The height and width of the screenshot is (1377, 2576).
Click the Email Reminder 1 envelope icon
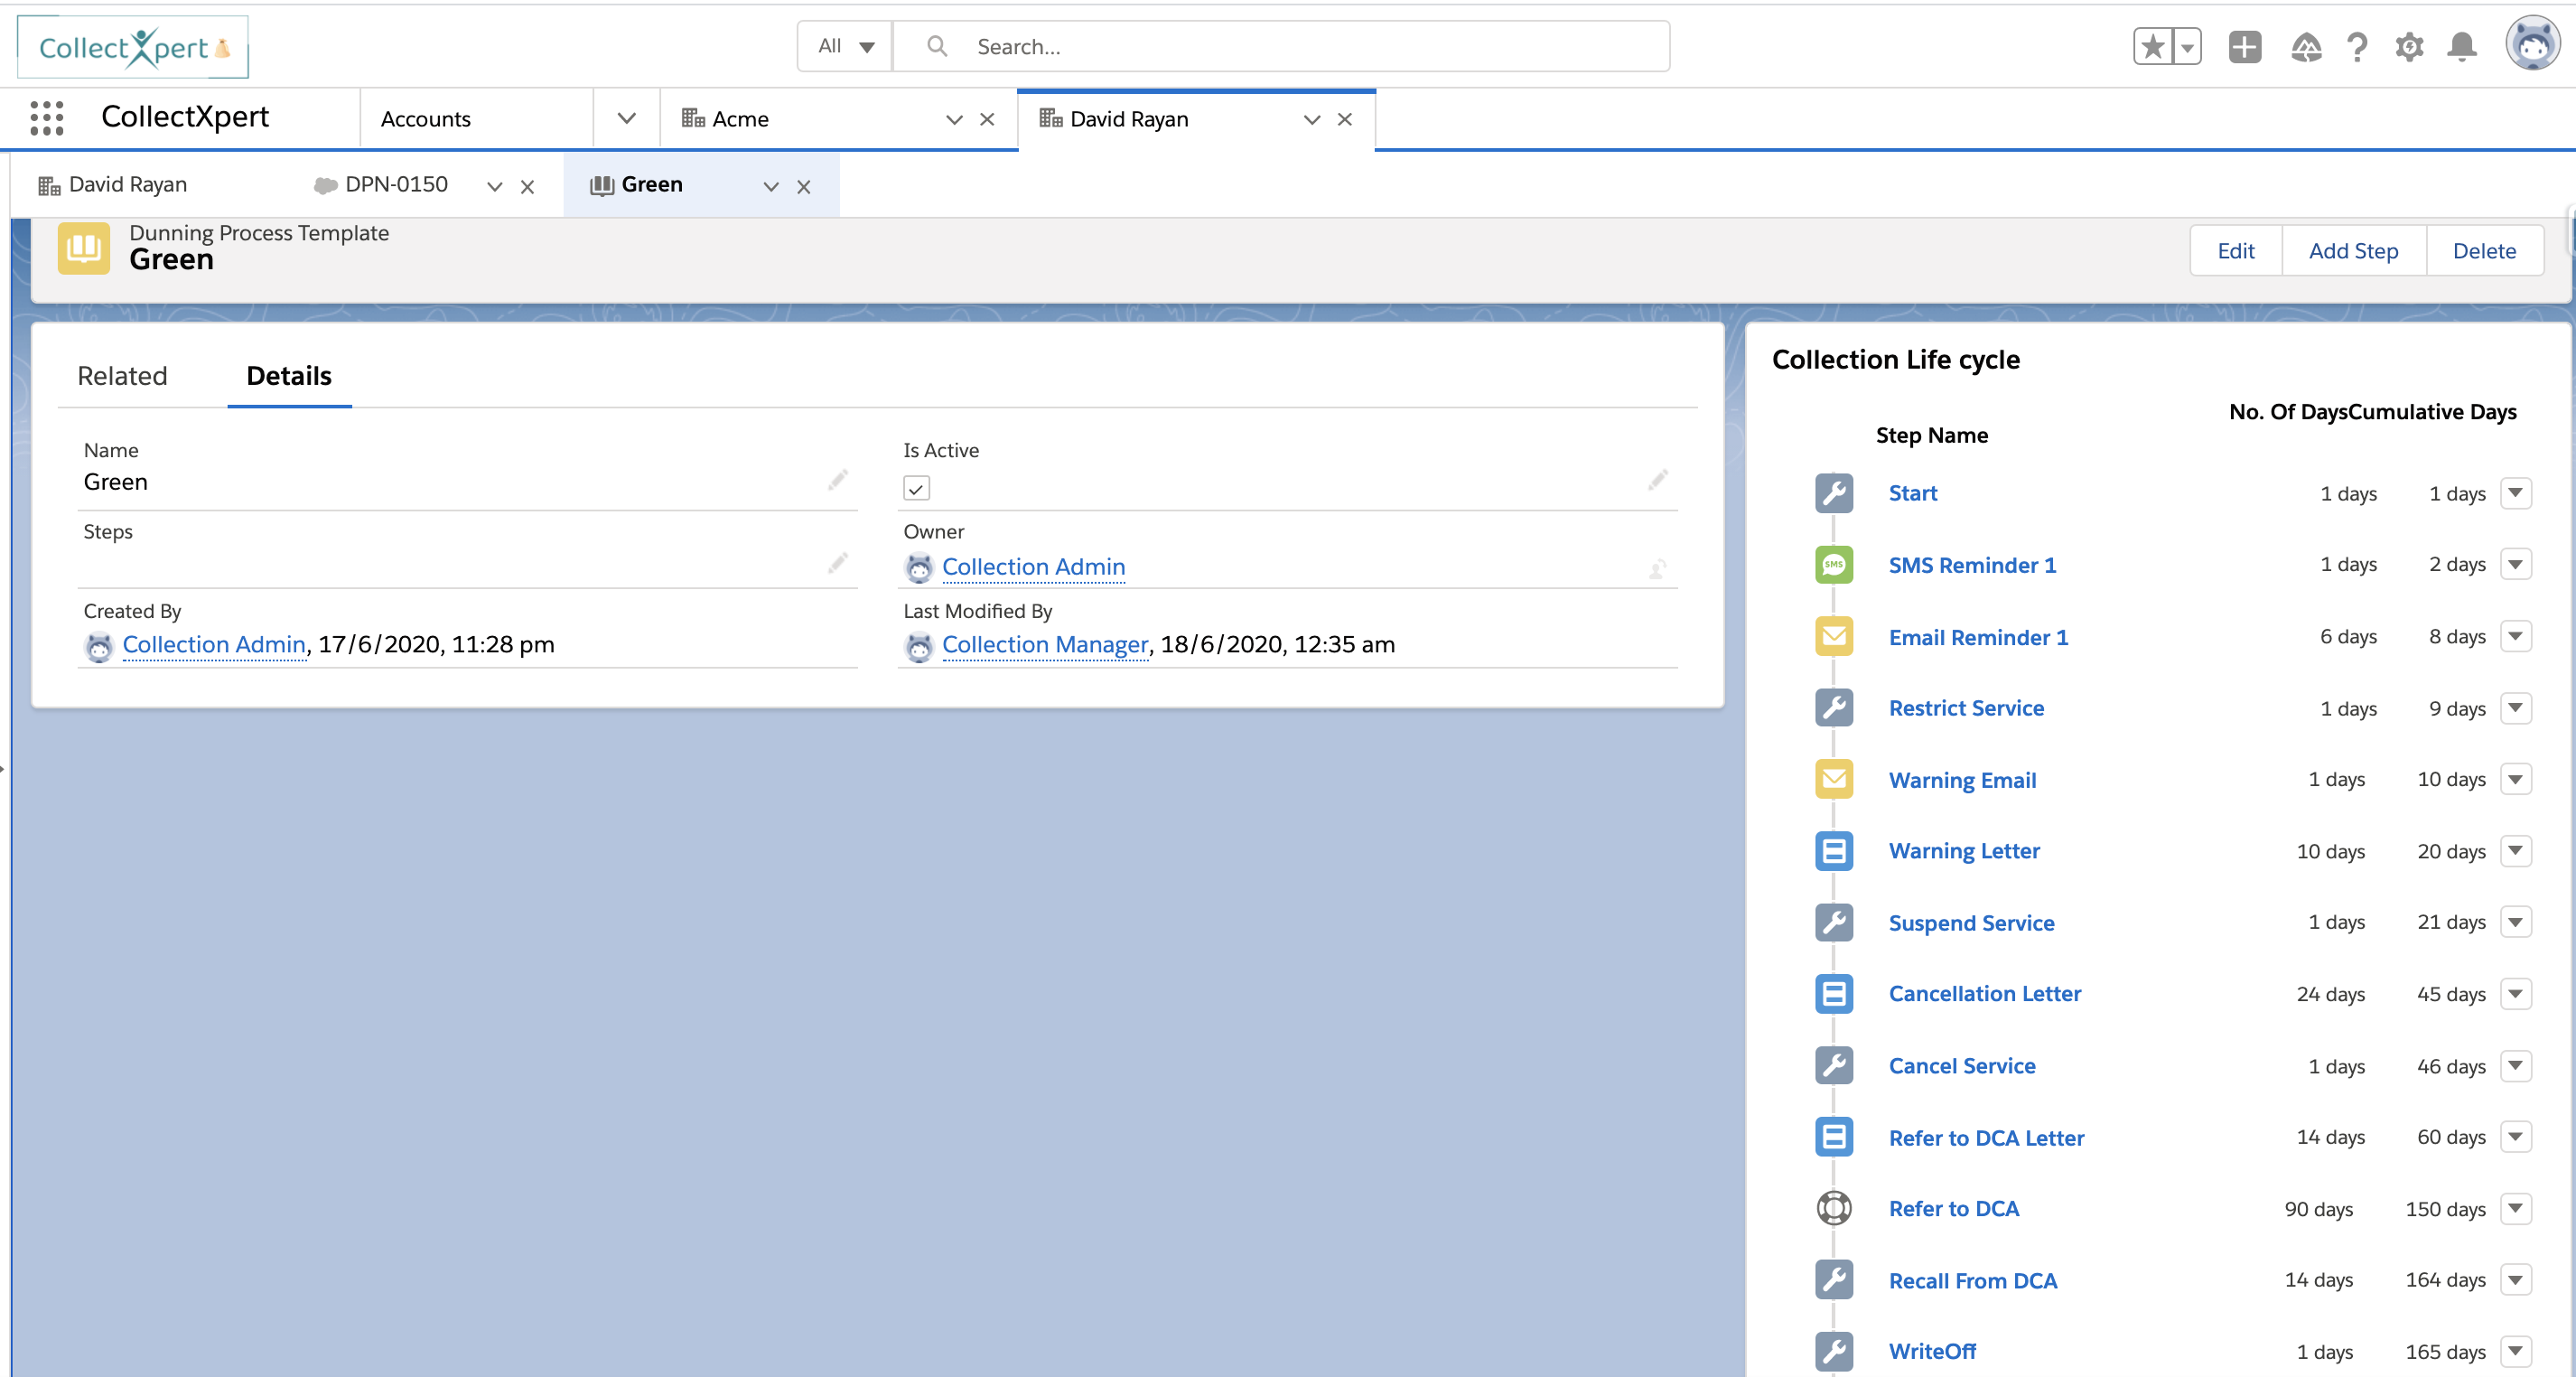pos(1834,636)
